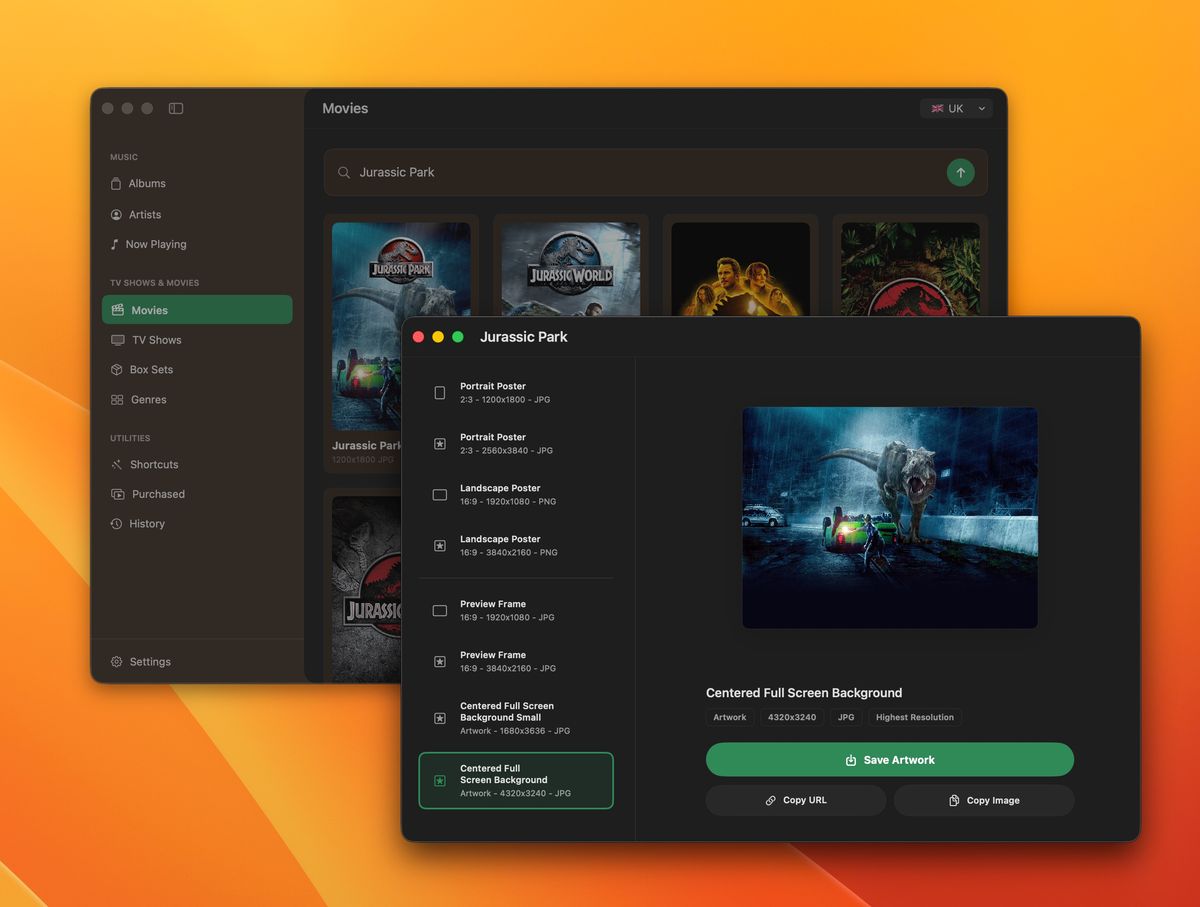
Task: Click the Genres grid icon
Action: (x=117, y=399)
